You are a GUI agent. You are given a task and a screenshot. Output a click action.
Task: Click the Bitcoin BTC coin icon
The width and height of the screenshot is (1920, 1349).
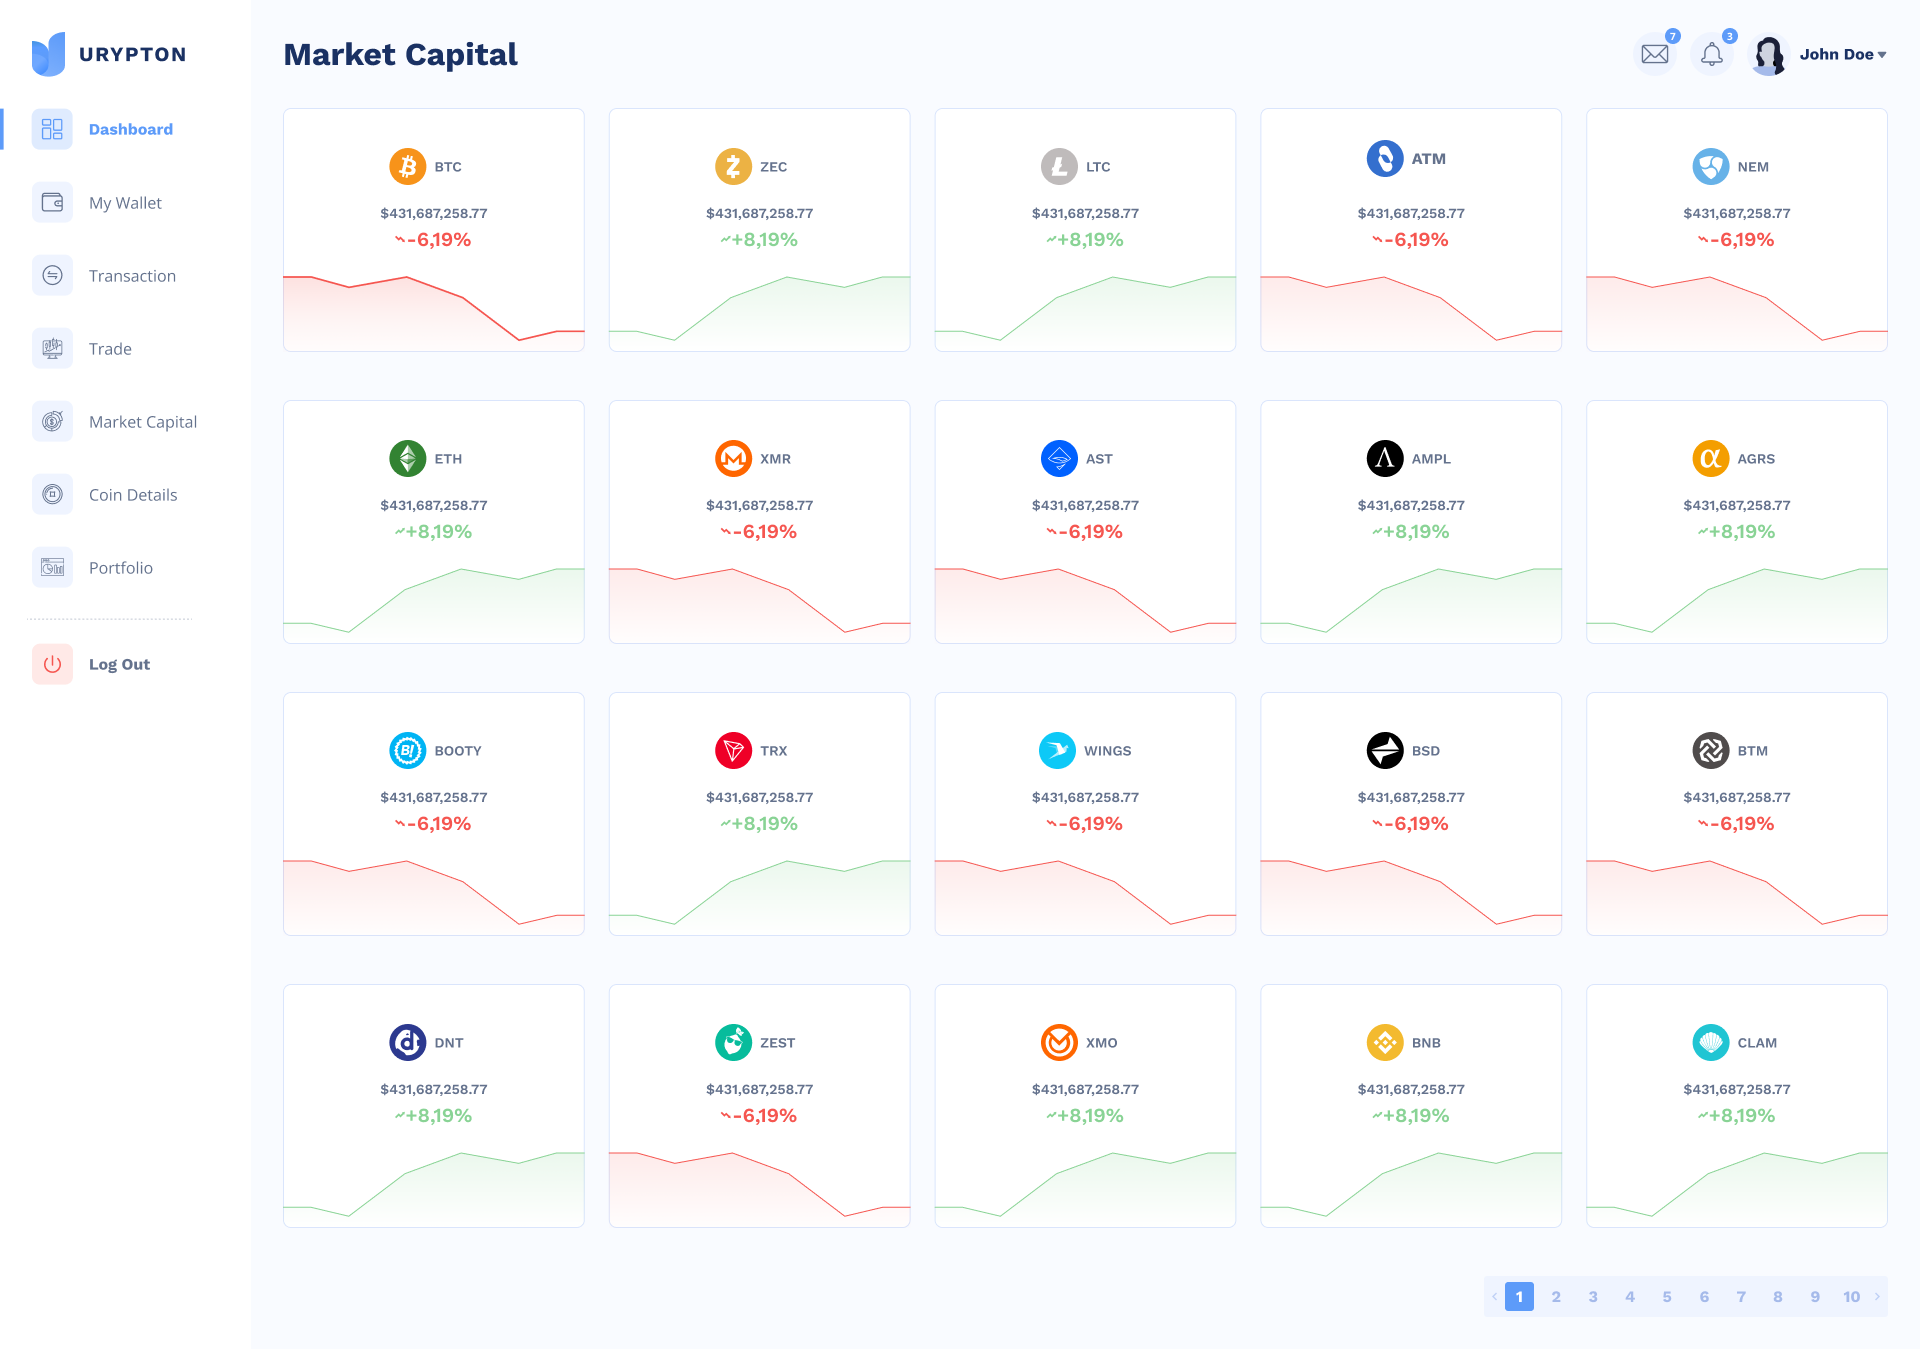[407, 166]
